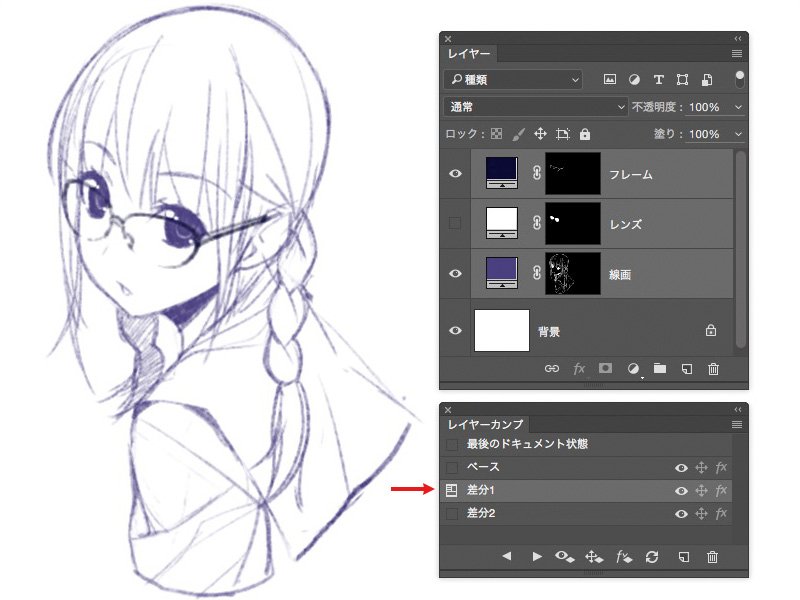Image resolution: width=800 pixels, height=600 pixels.
Task: Filter layers by smart object icon
Action: click(x=707, y=80)
